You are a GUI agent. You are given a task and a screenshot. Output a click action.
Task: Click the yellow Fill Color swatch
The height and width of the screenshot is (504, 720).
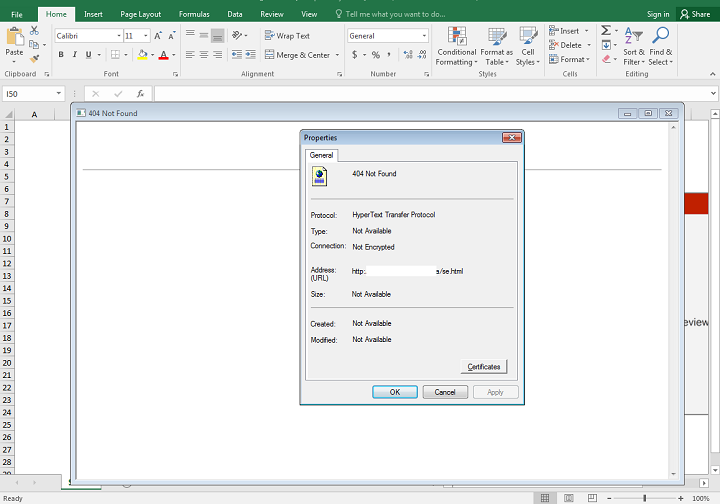(143, 55)
